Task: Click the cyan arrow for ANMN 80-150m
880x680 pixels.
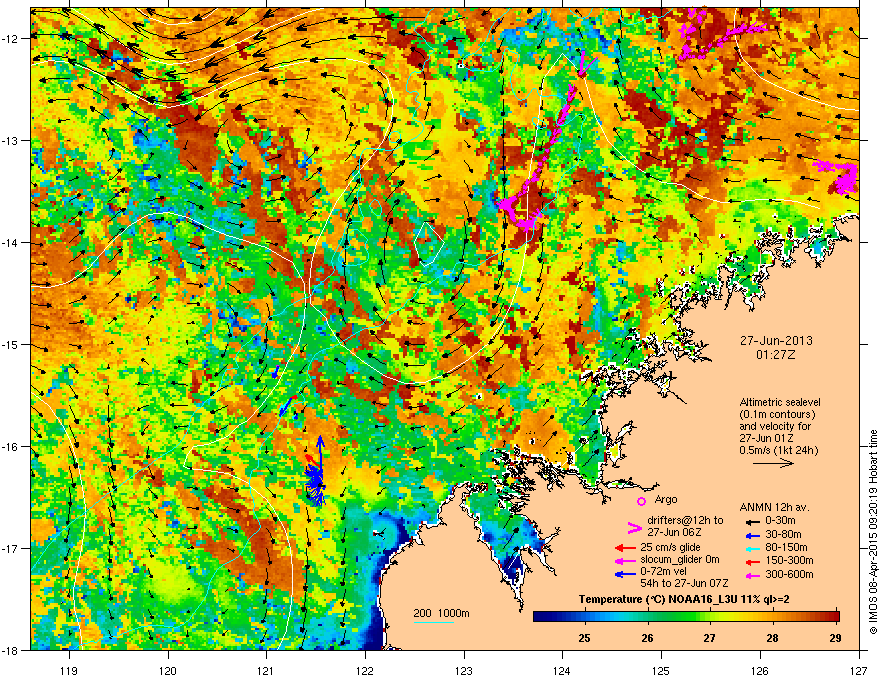Action: (753, 548)
